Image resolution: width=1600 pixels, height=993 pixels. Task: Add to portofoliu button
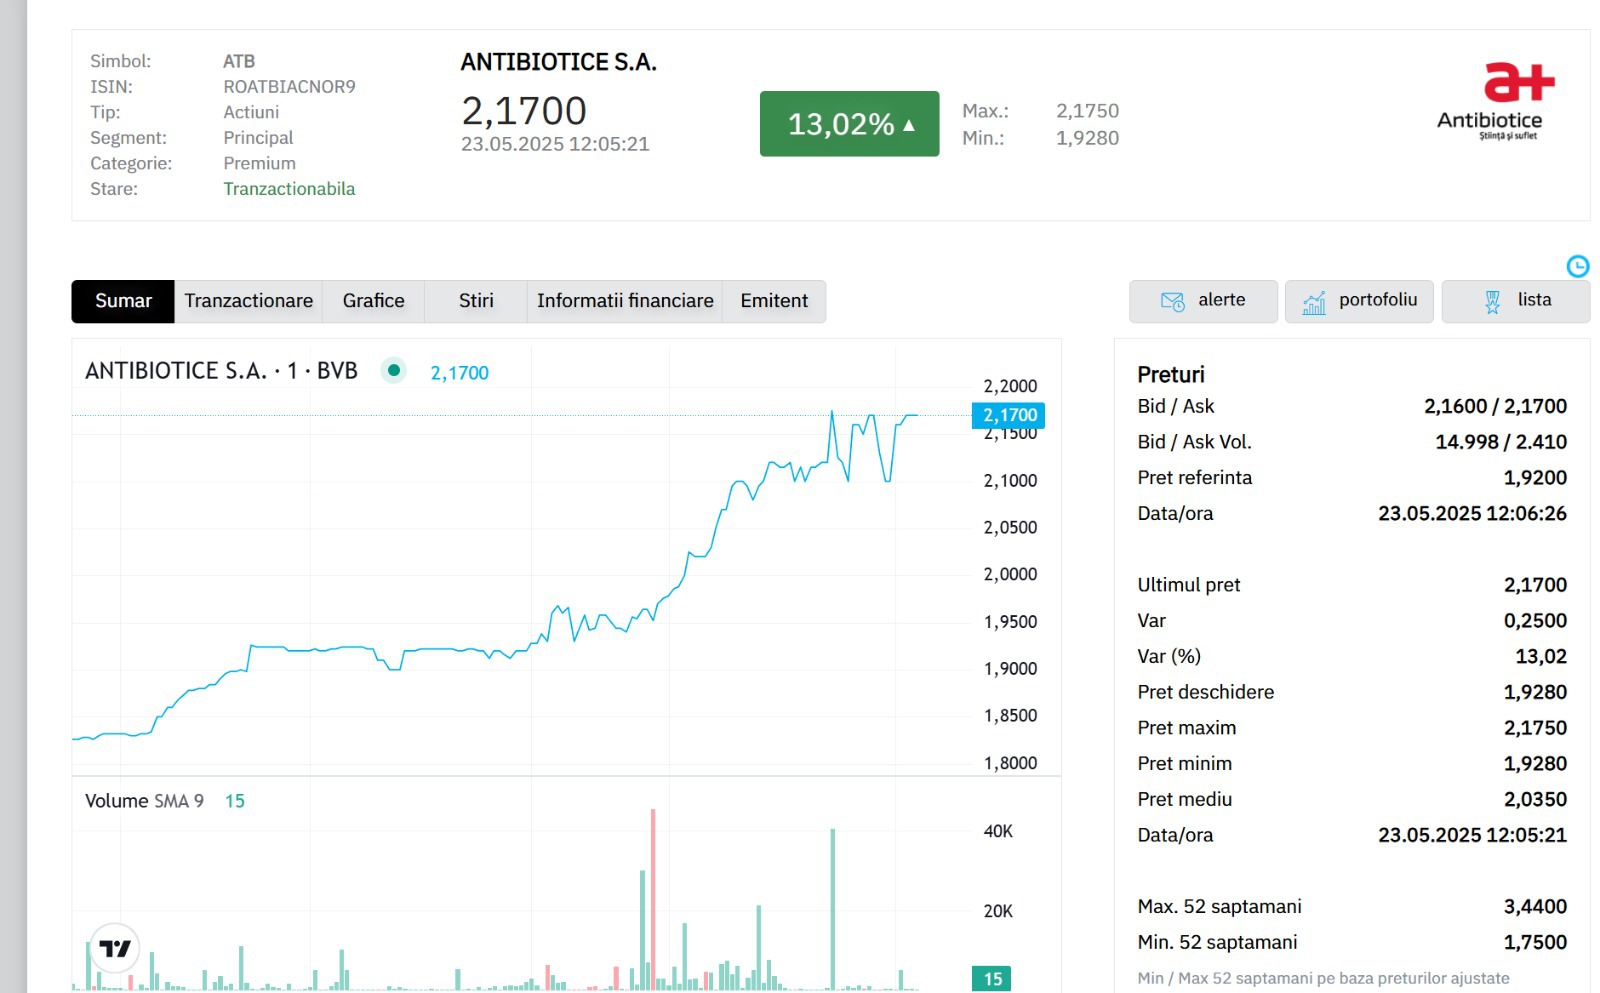pos(1359,301)
